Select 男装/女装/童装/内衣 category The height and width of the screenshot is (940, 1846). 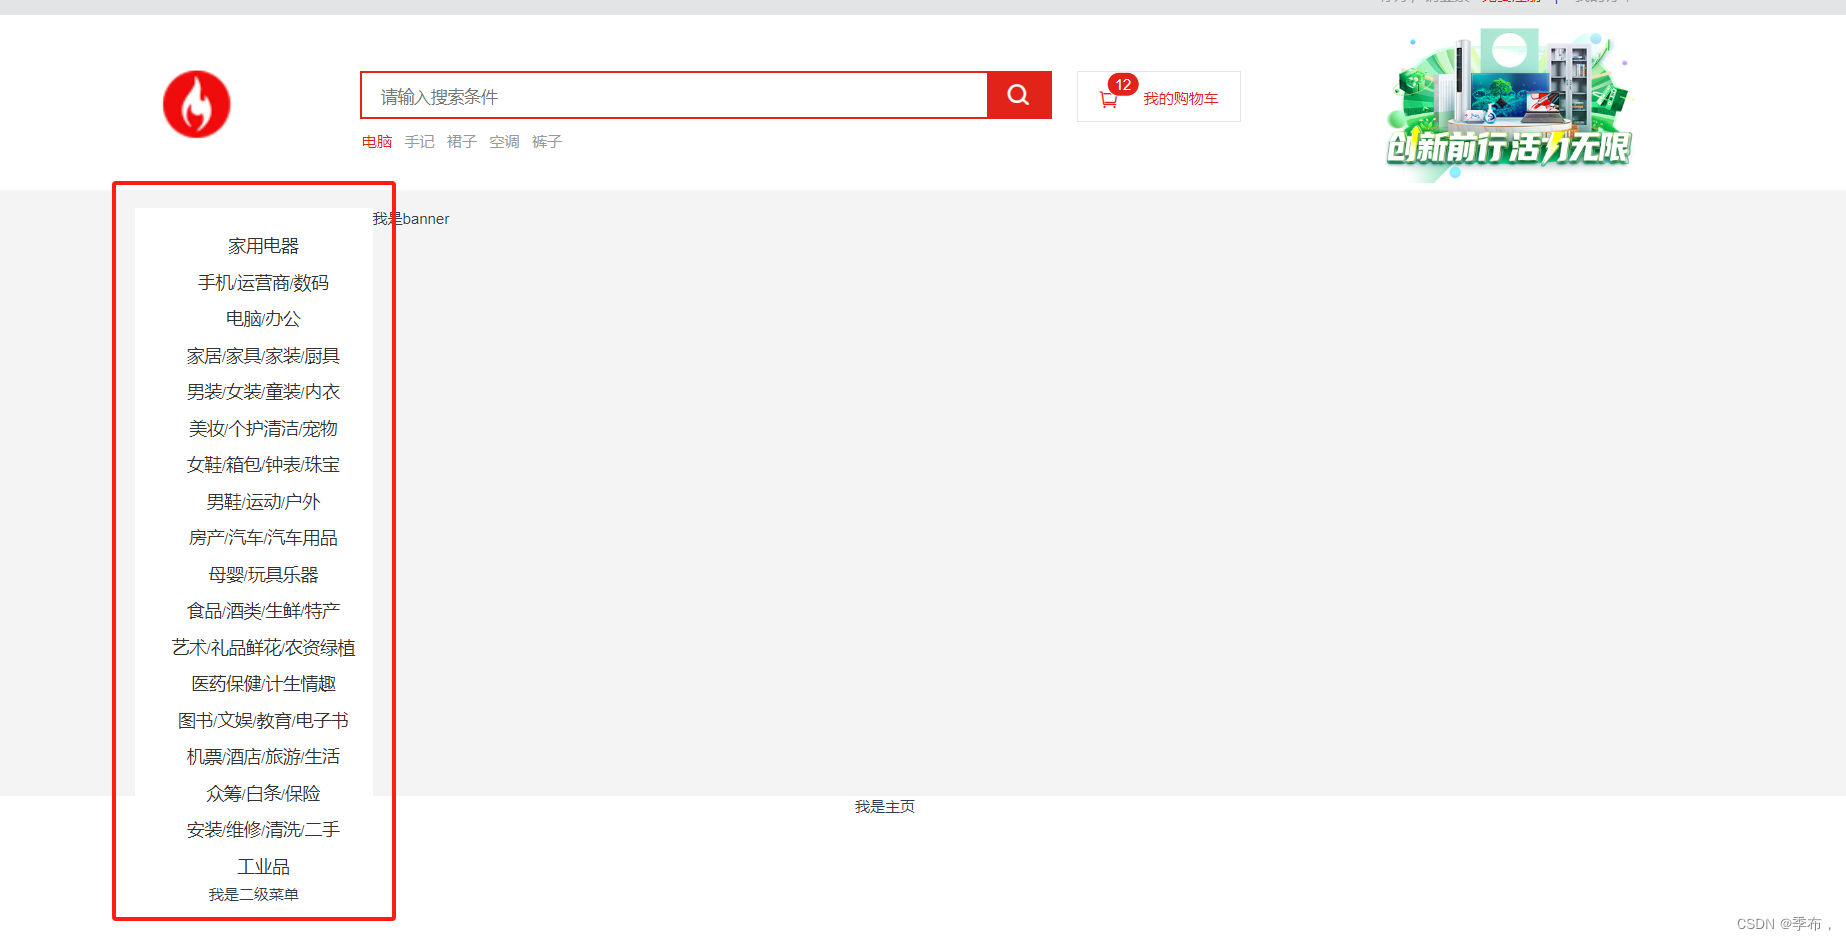[x=263, y=392]
